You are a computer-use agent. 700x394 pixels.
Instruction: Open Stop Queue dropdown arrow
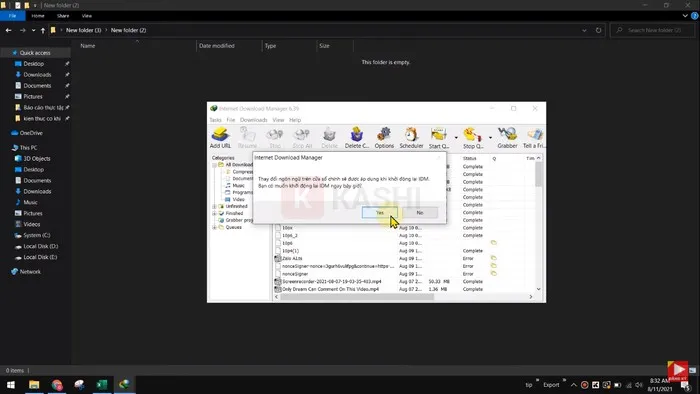(490, 137)
